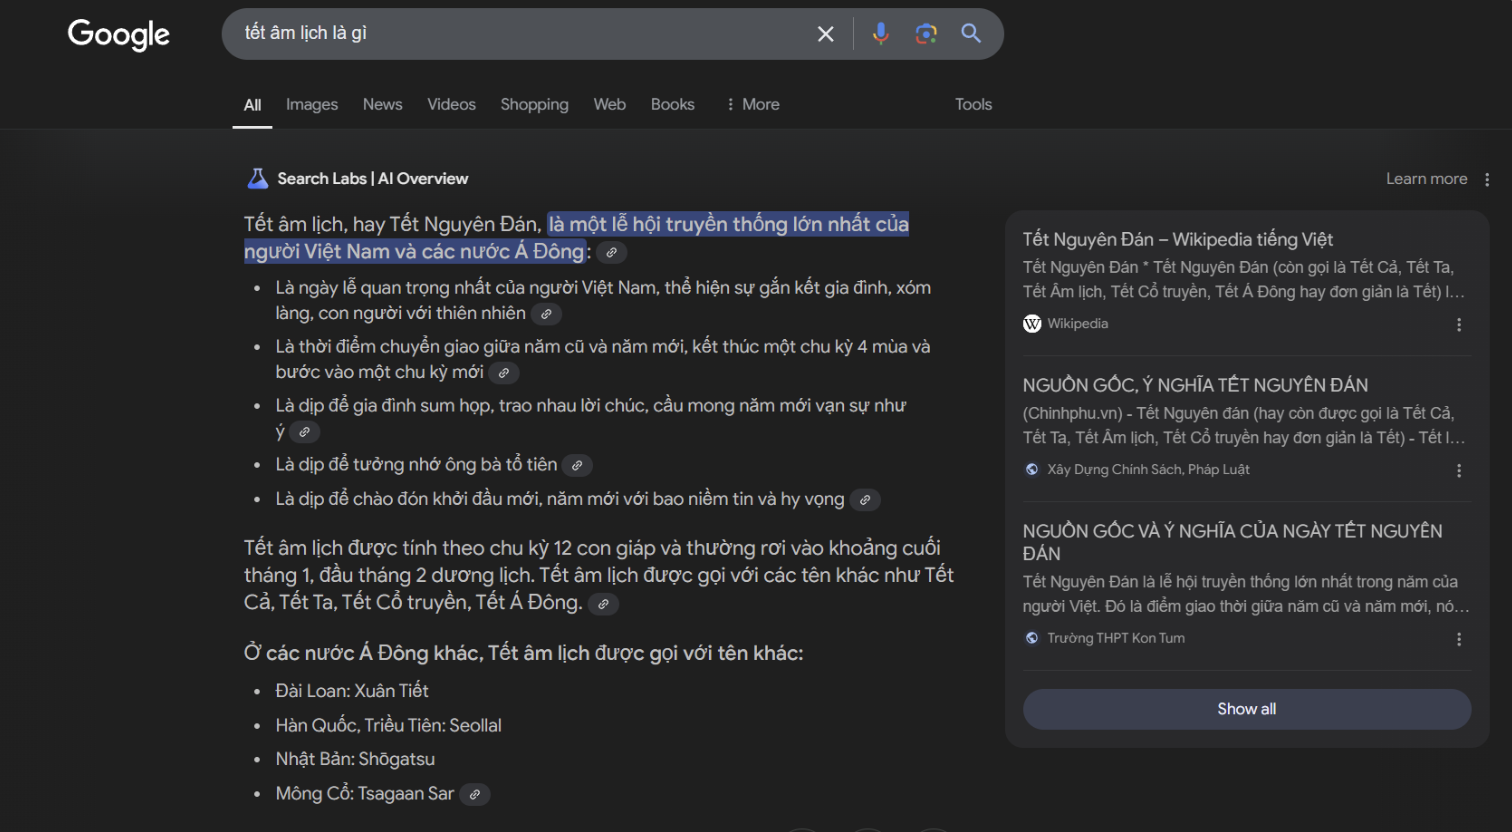The width and height of the screenshot is (1512, 832).
Task: Switch to the News tab
Action: click(x=382, y=104)
